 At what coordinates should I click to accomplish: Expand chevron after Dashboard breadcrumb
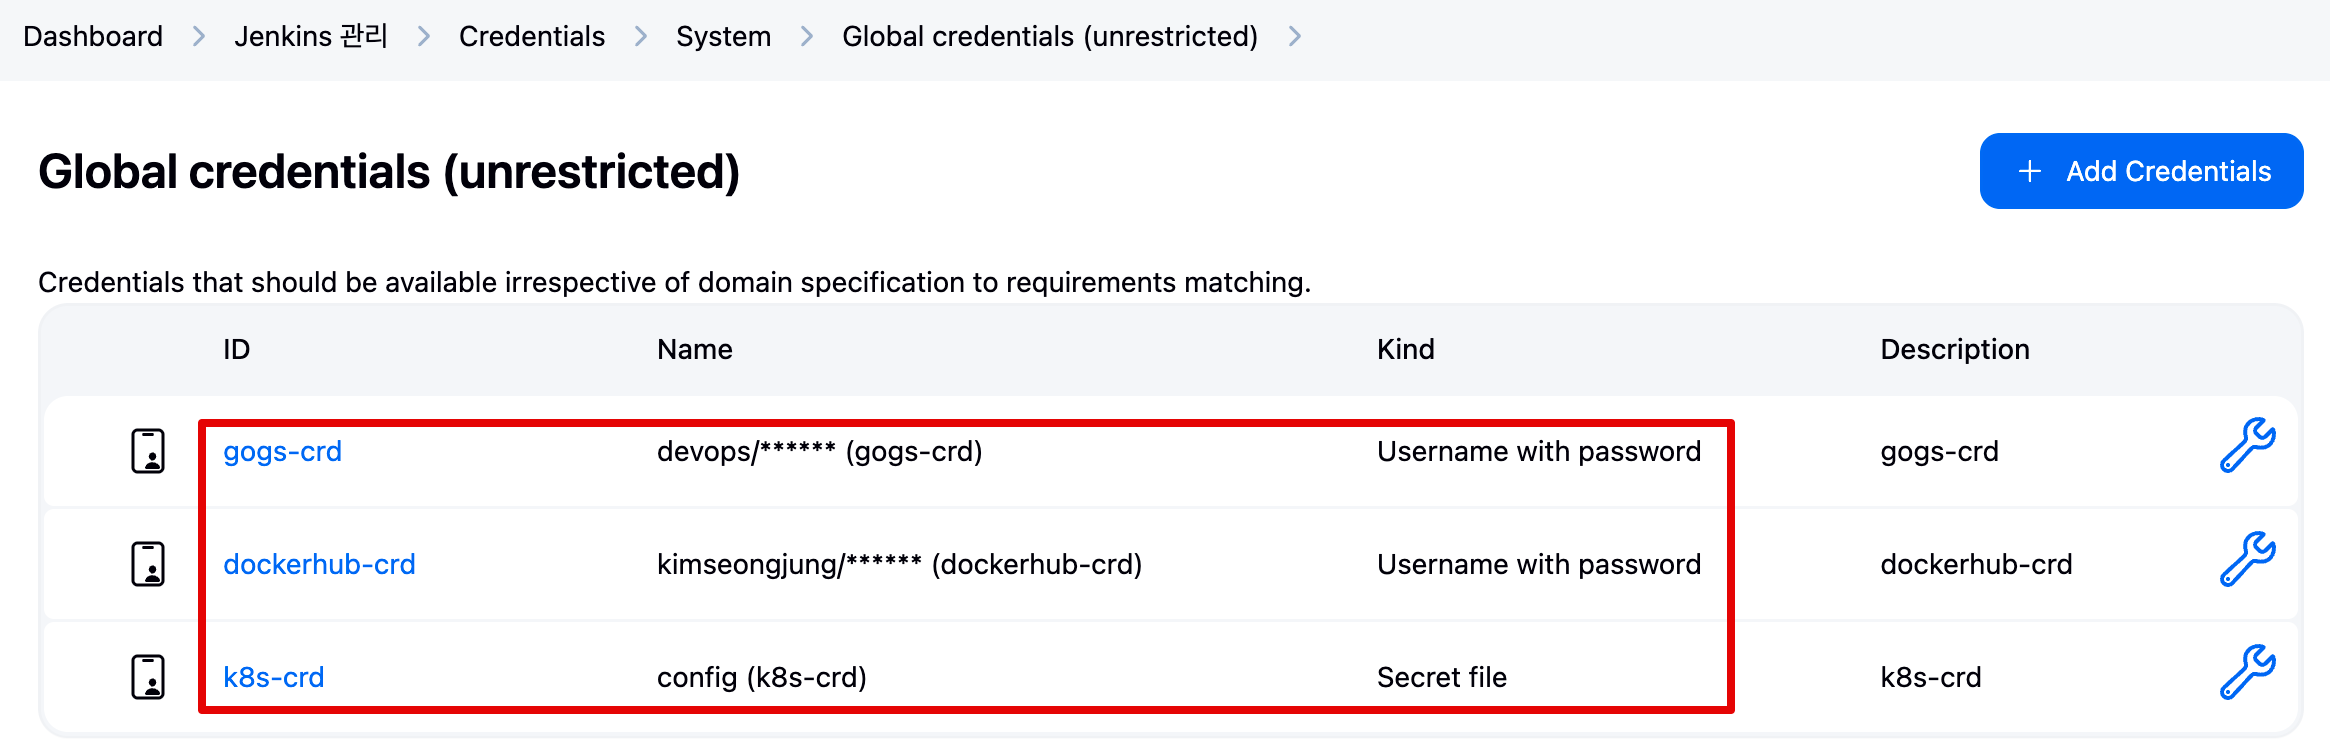(x=199, y=37)
